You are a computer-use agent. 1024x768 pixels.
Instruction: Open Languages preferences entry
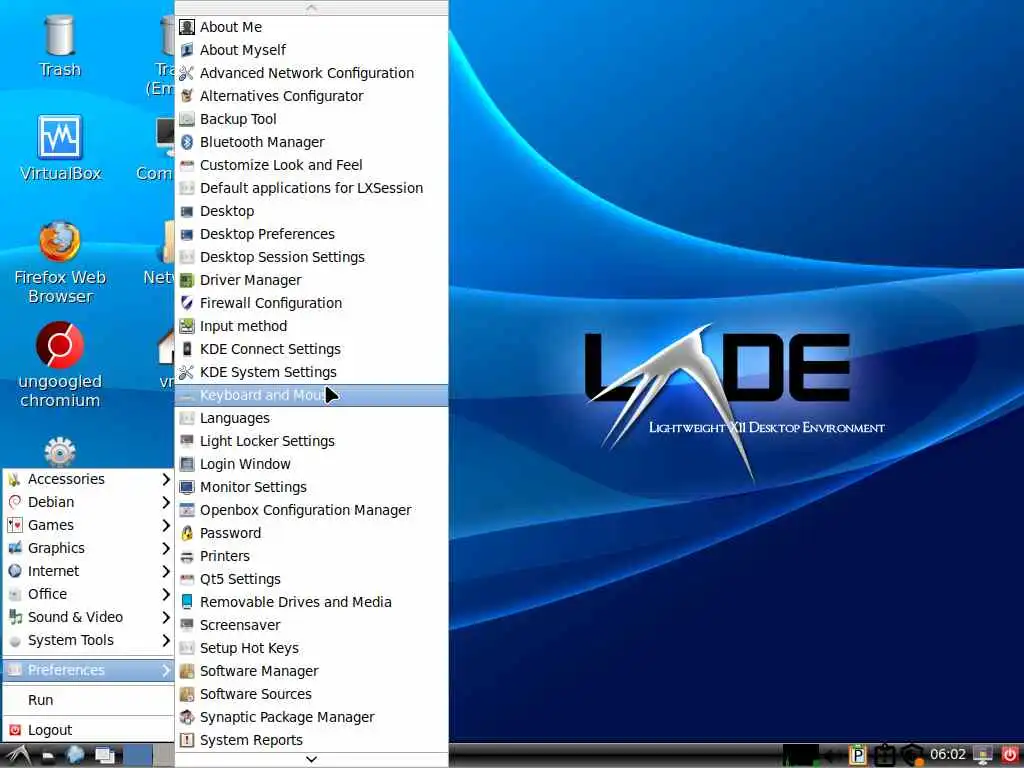pos(312,418)
